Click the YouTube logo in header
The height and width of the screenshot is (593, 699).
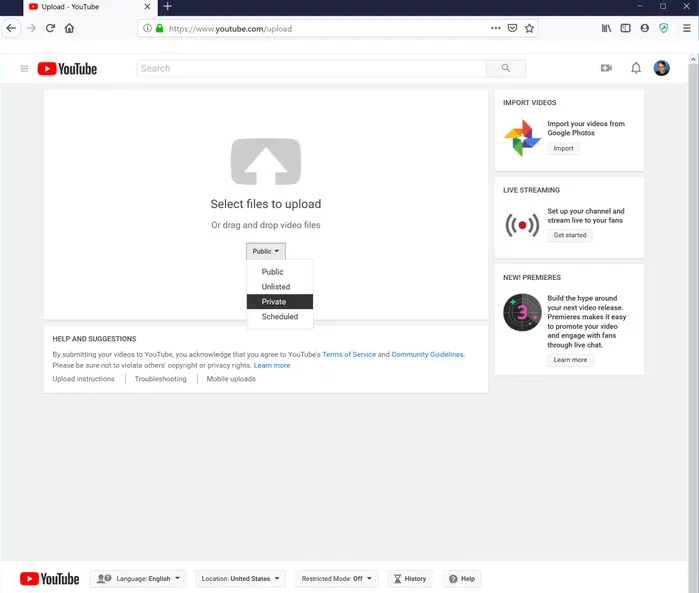(x=67, y=69)
